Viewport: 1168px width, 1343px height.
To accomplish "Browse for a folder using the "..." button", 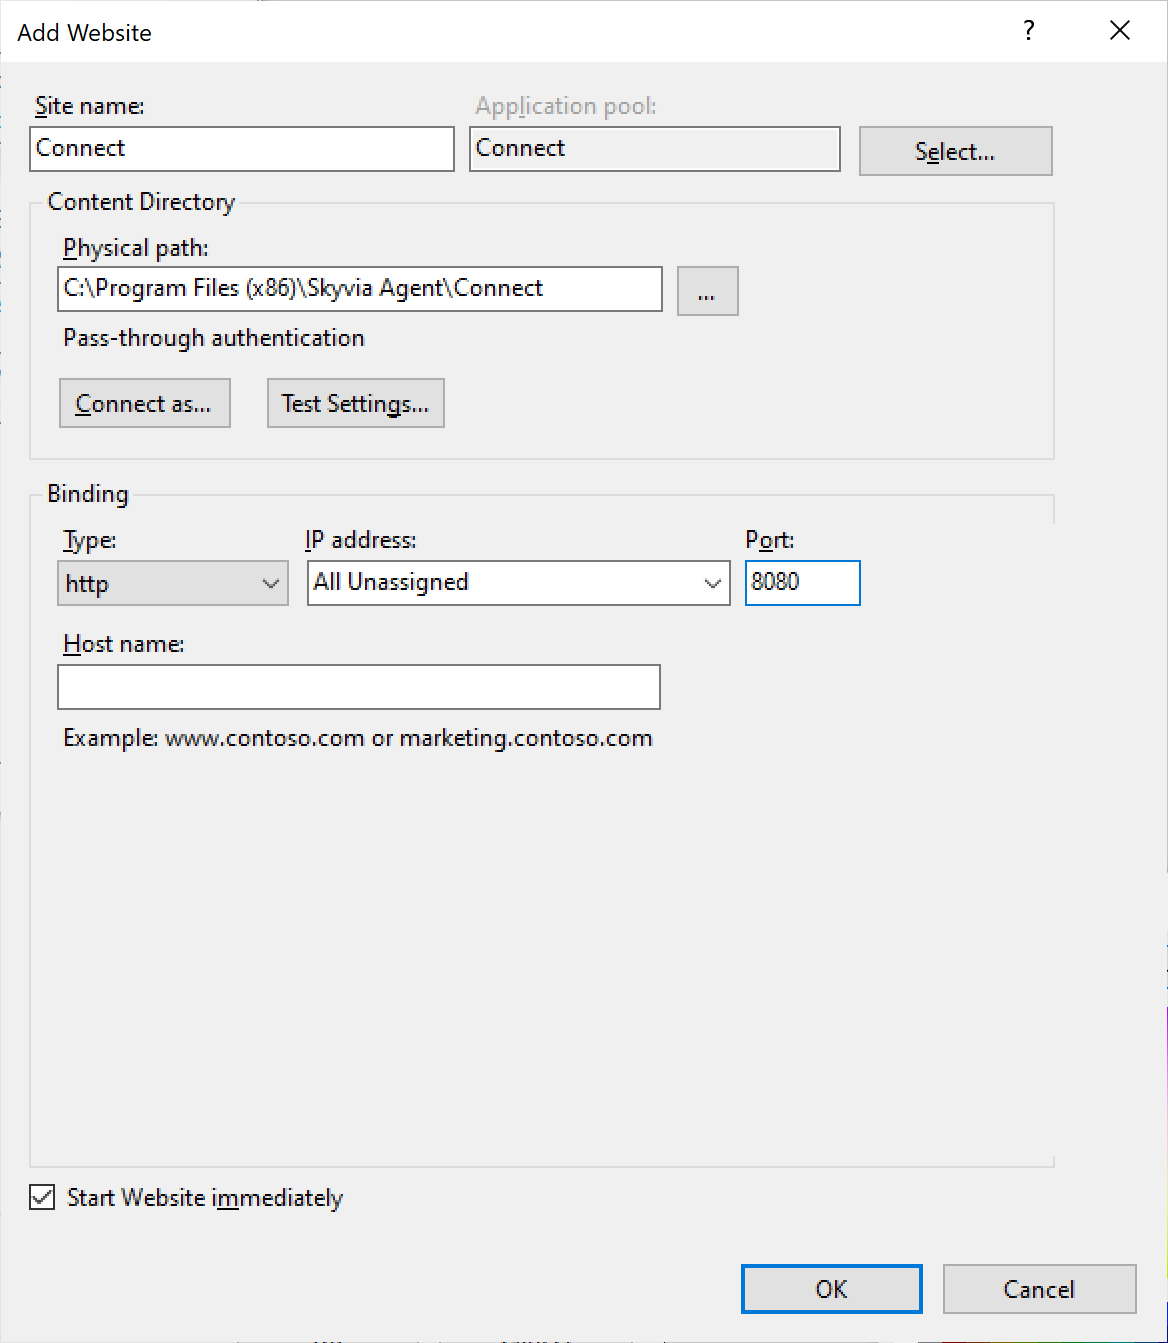I will point(707,291).
